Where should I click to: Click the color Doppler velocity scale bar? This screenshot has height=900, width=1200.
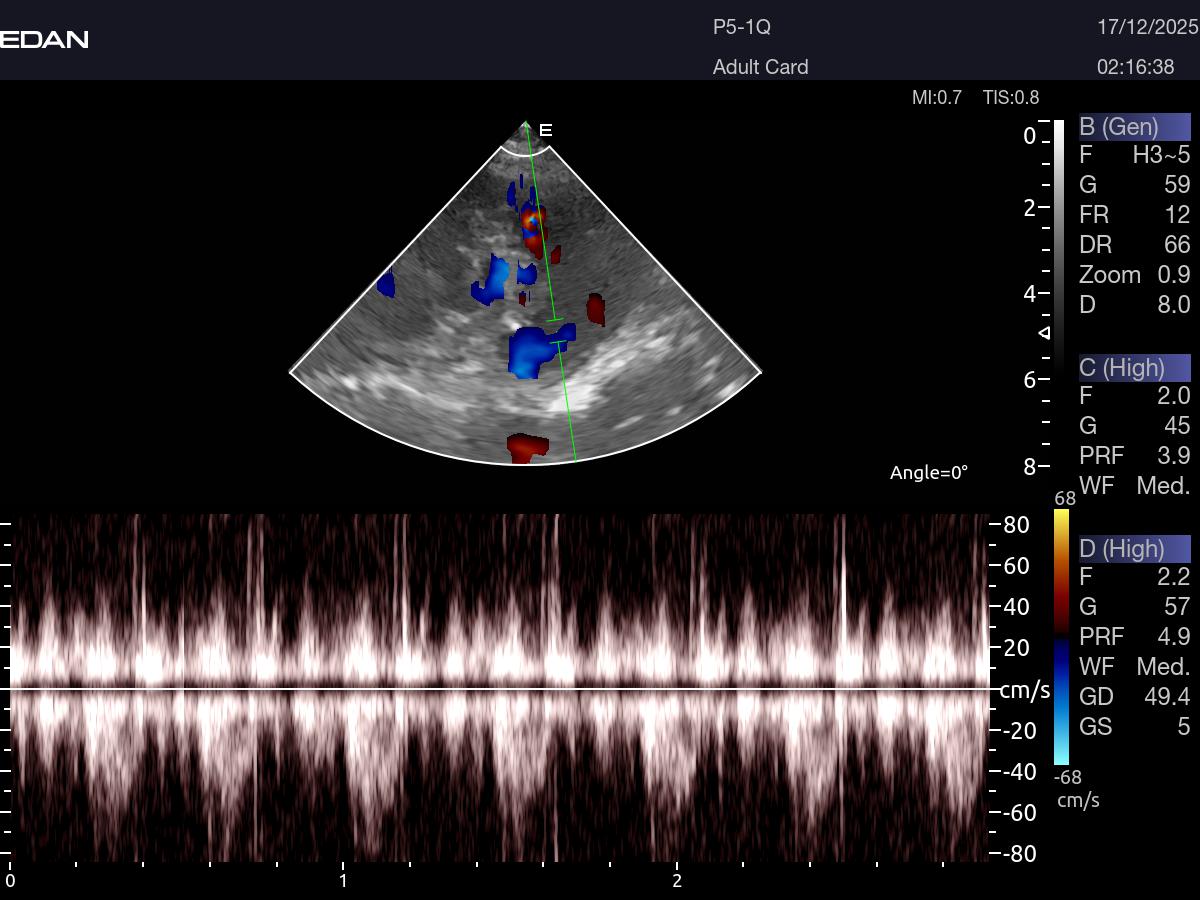coord(1061,636)
